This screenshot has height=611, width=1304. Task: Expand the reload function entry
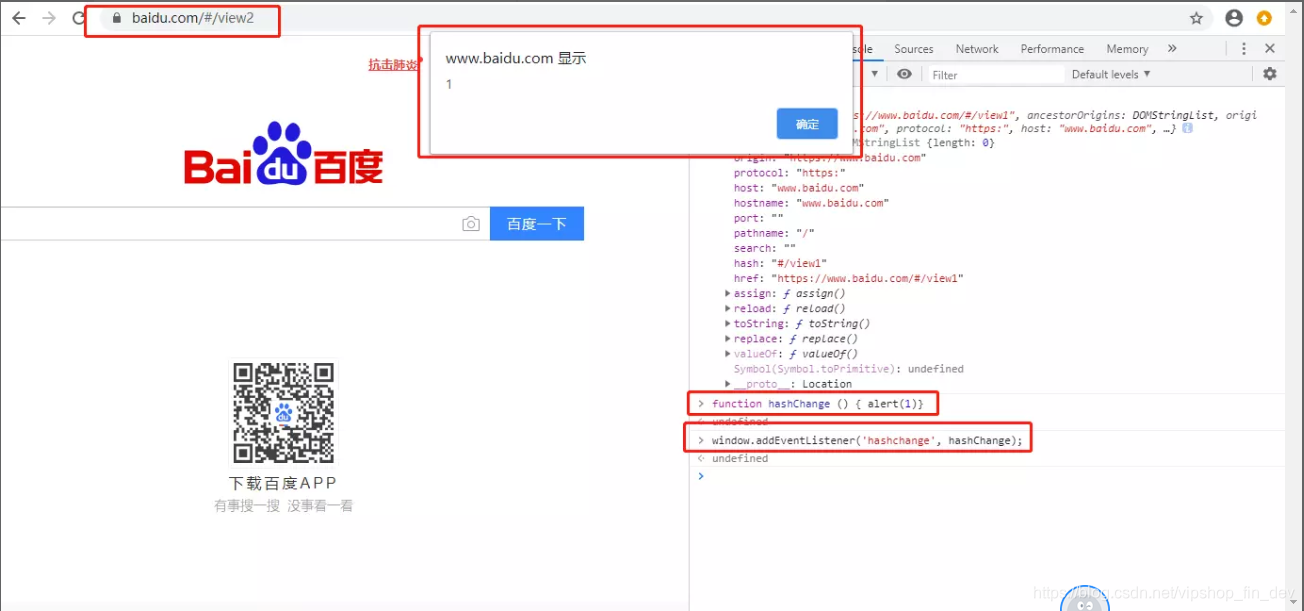pos(728,308)
